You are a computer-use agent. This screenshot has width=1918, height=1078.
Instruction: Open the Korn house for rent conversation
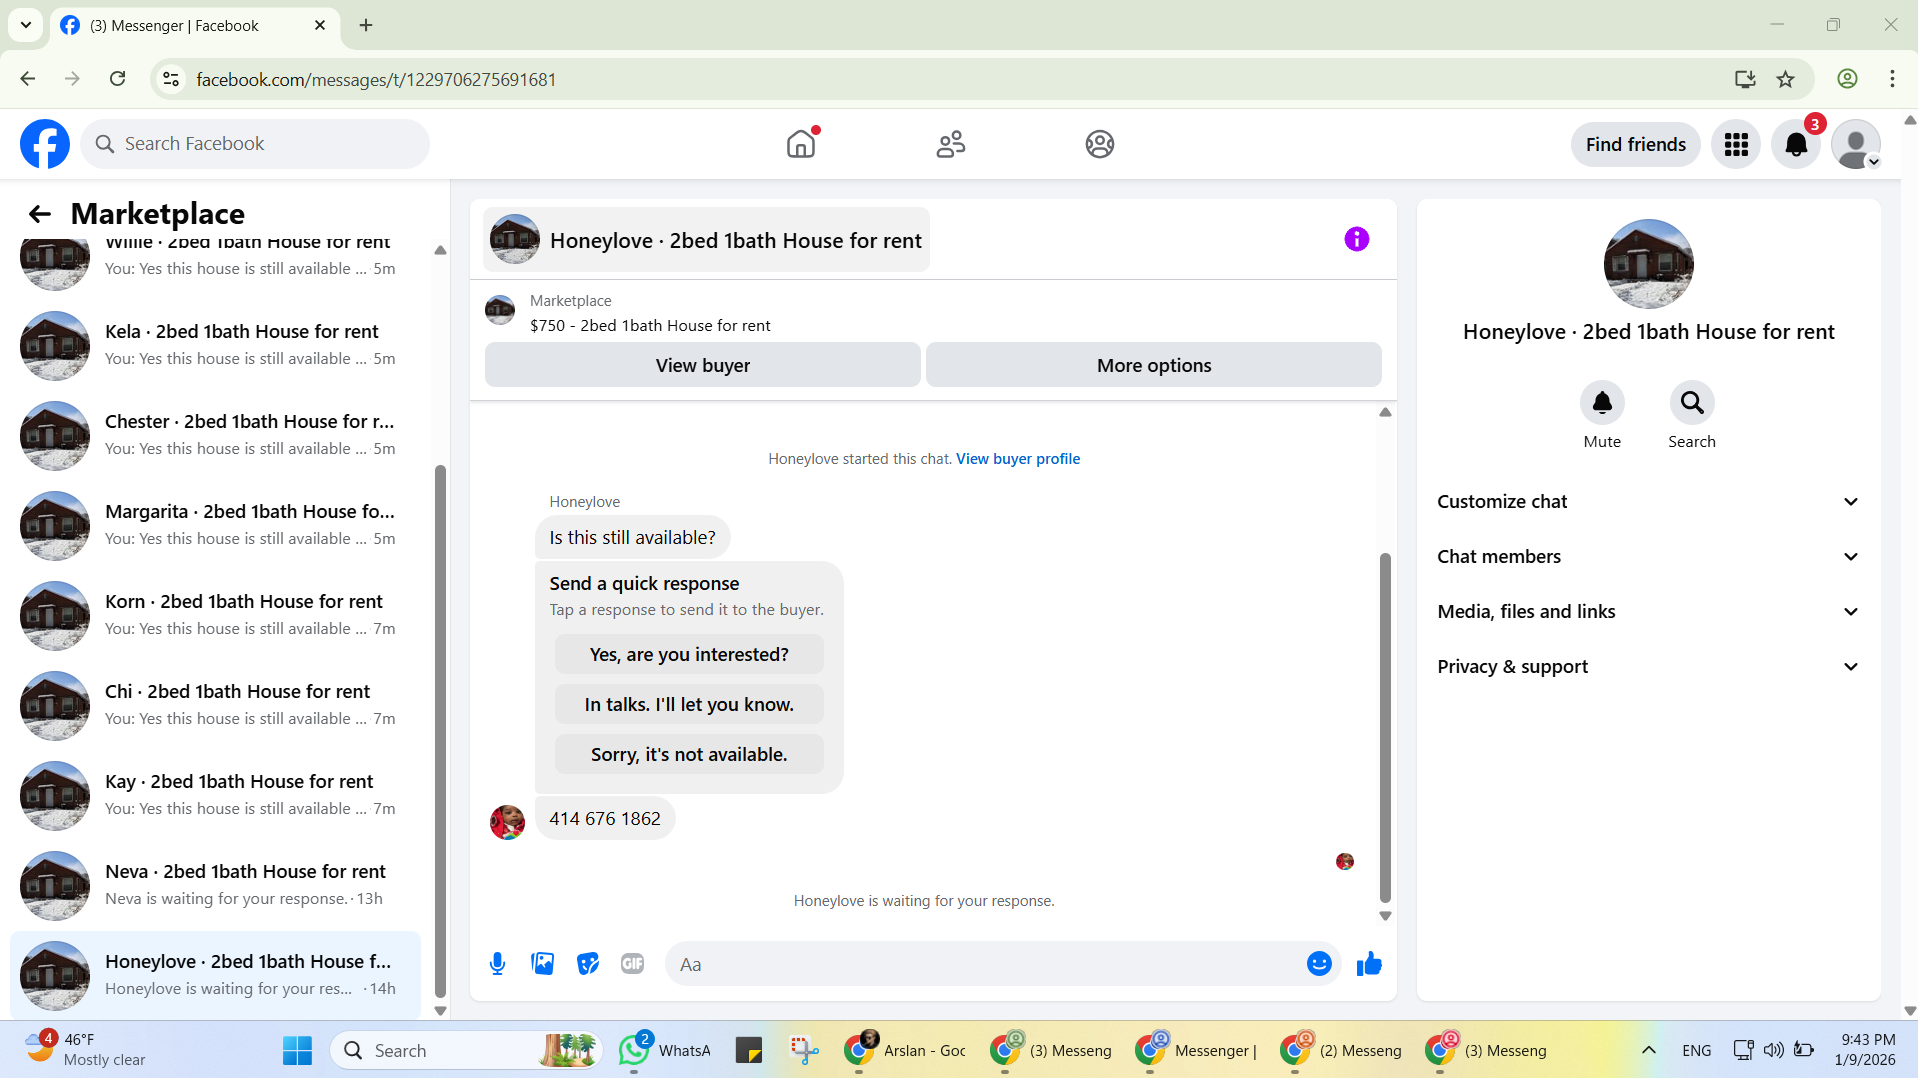click(215, 615)
